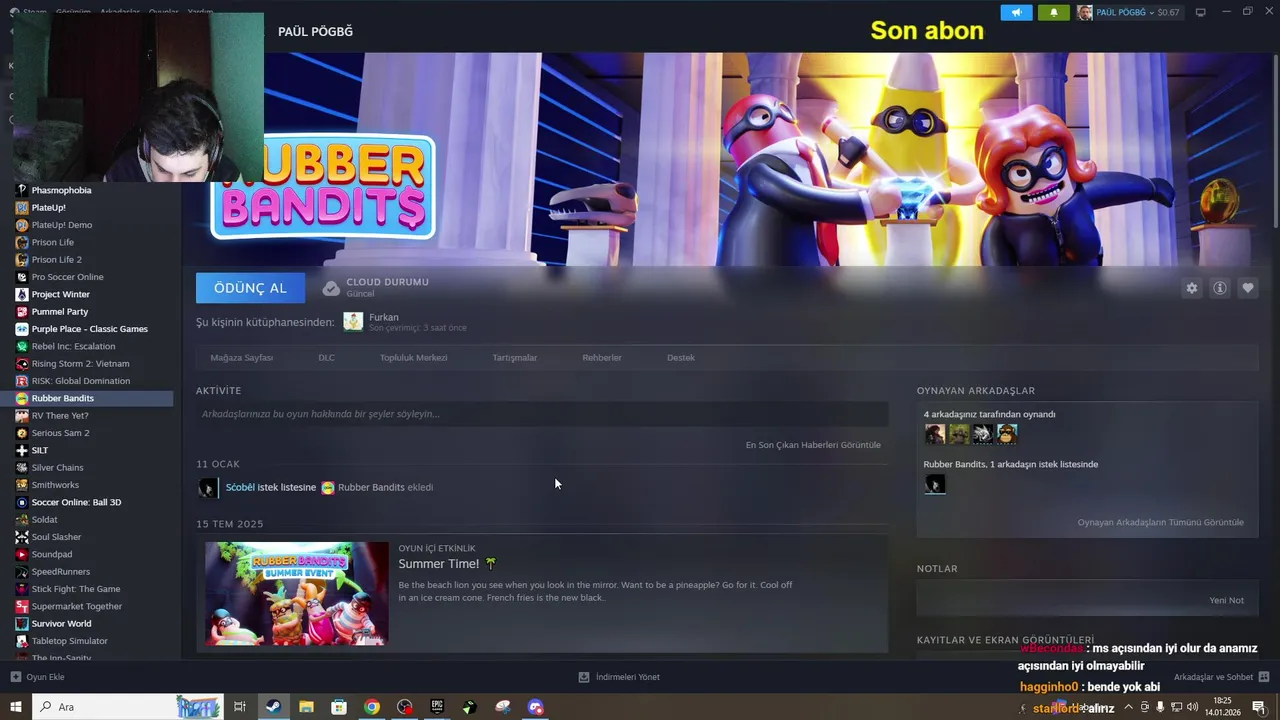Open the Mağaza Sayfası tab
The height and width of the screenshot is (720, 1280).
pyautogui.click(x=241, y=357)
